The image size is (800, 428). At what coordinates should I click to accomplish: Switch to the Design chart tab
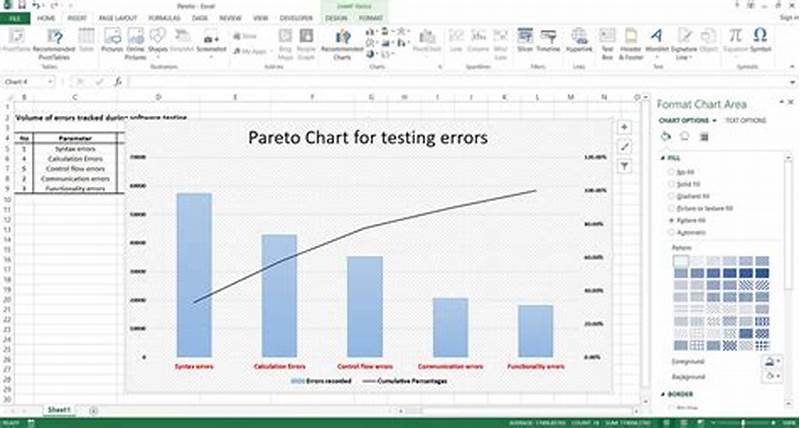336,18
